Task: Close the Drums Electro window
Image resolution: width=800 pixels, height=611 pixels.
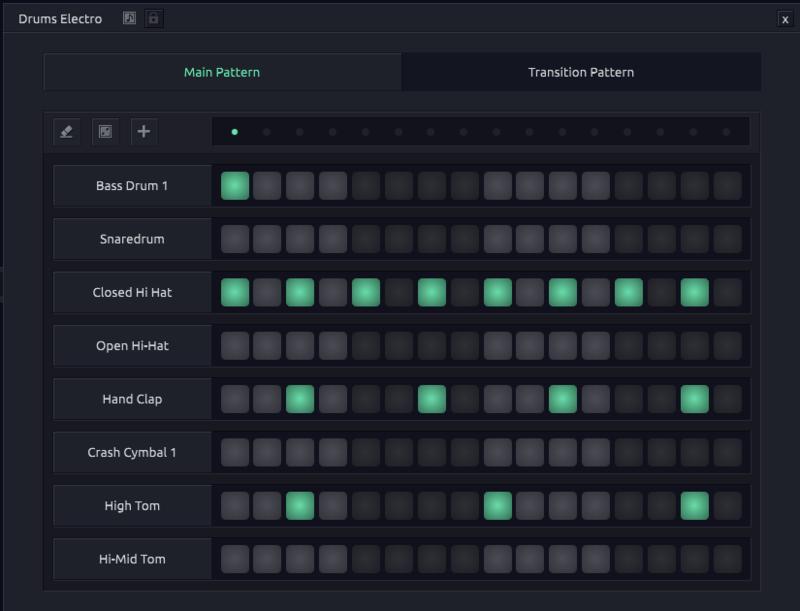Action: [x=784, y=19]
